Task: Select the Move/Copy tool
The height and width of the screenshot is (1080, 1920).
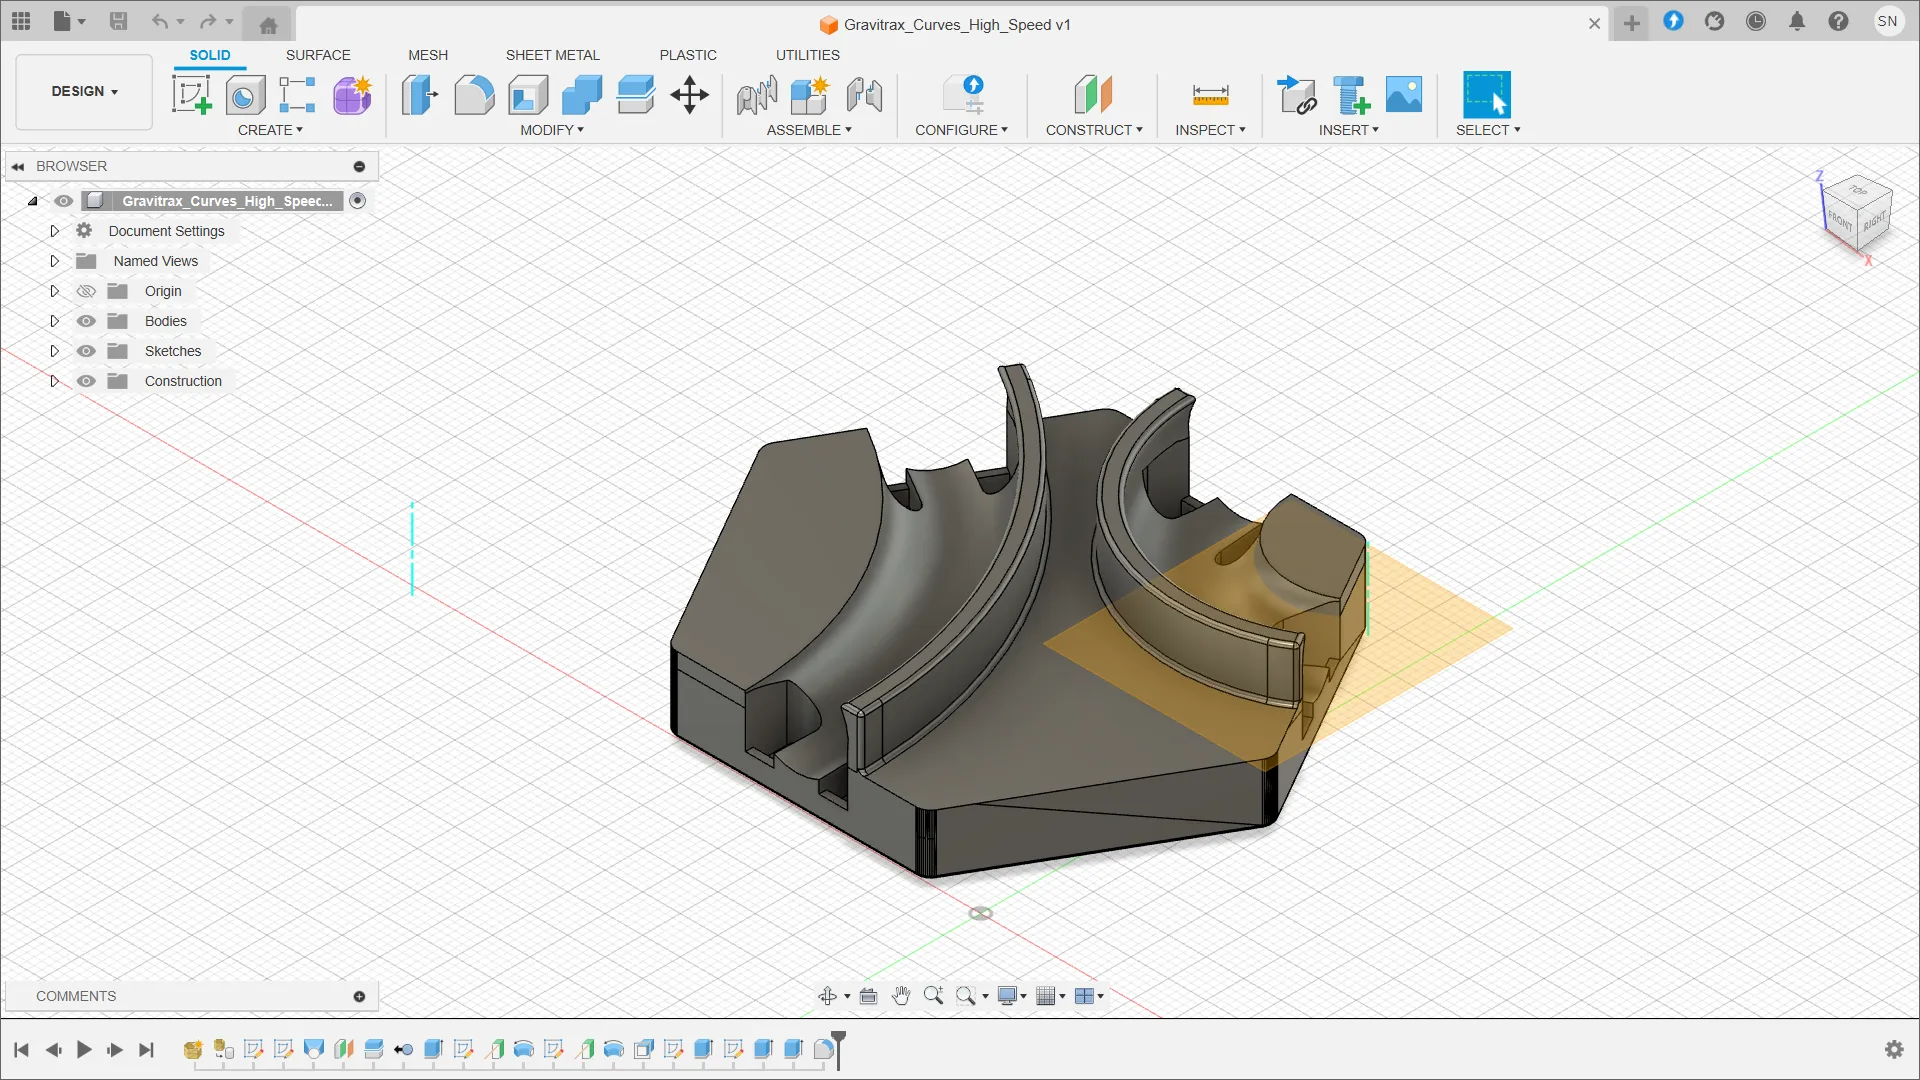Action: (x=690, y=95)
